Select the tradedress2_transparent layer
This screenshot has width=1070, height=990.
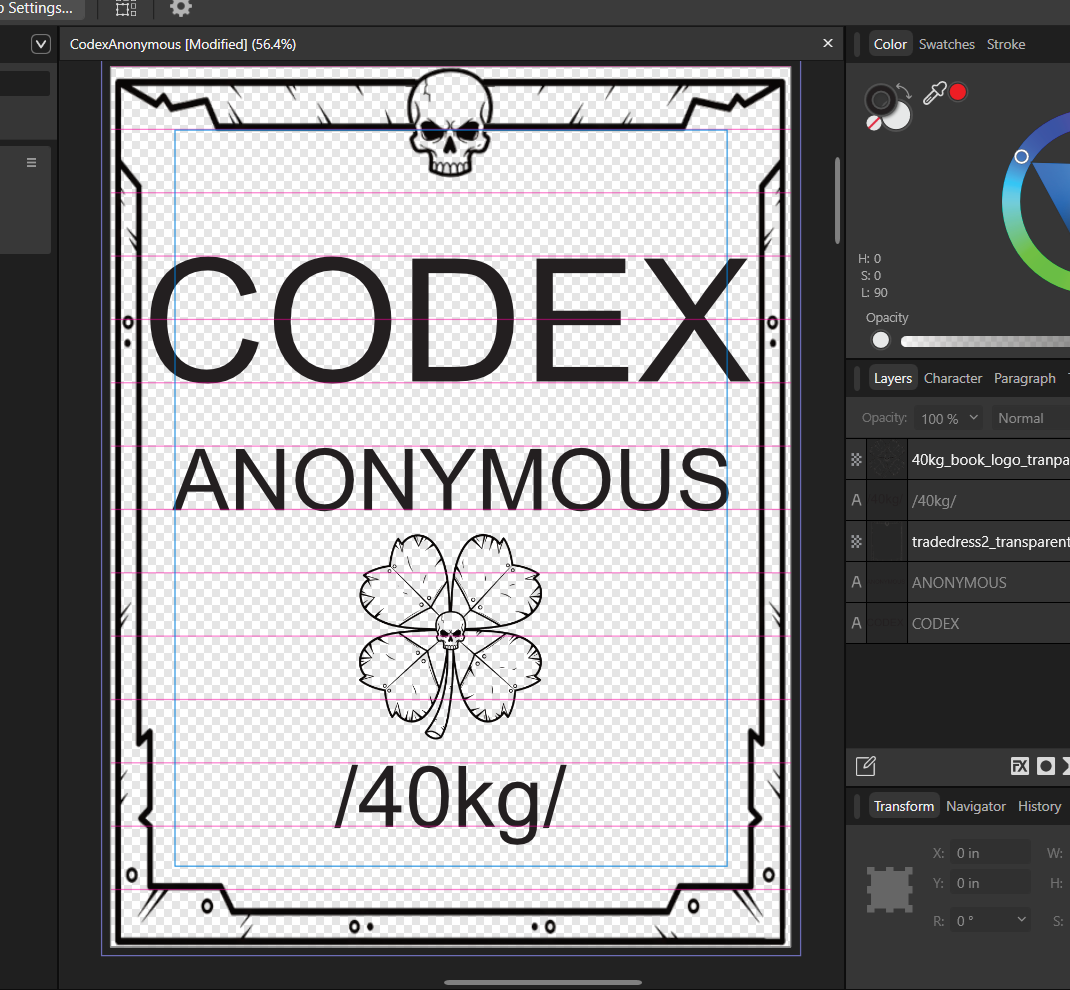958,542
